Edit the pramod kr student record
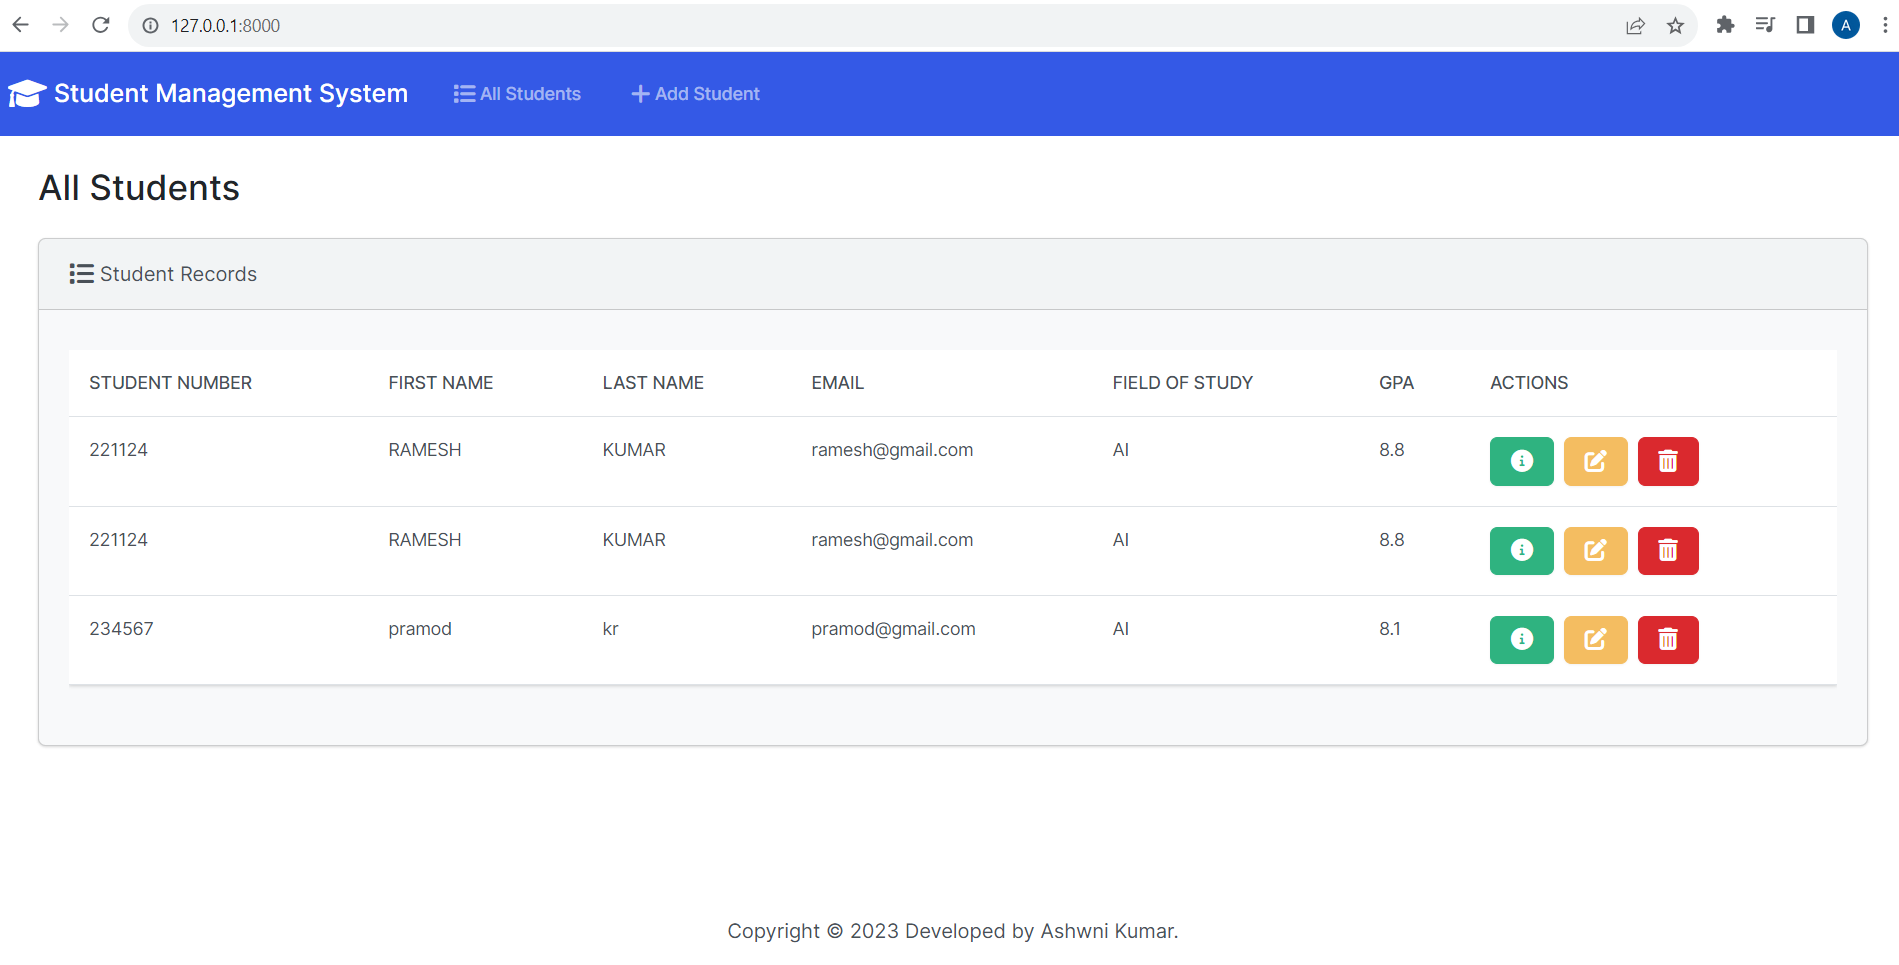The width and height of the screenshot is (1899, 965). click(x=1595, y=640)
